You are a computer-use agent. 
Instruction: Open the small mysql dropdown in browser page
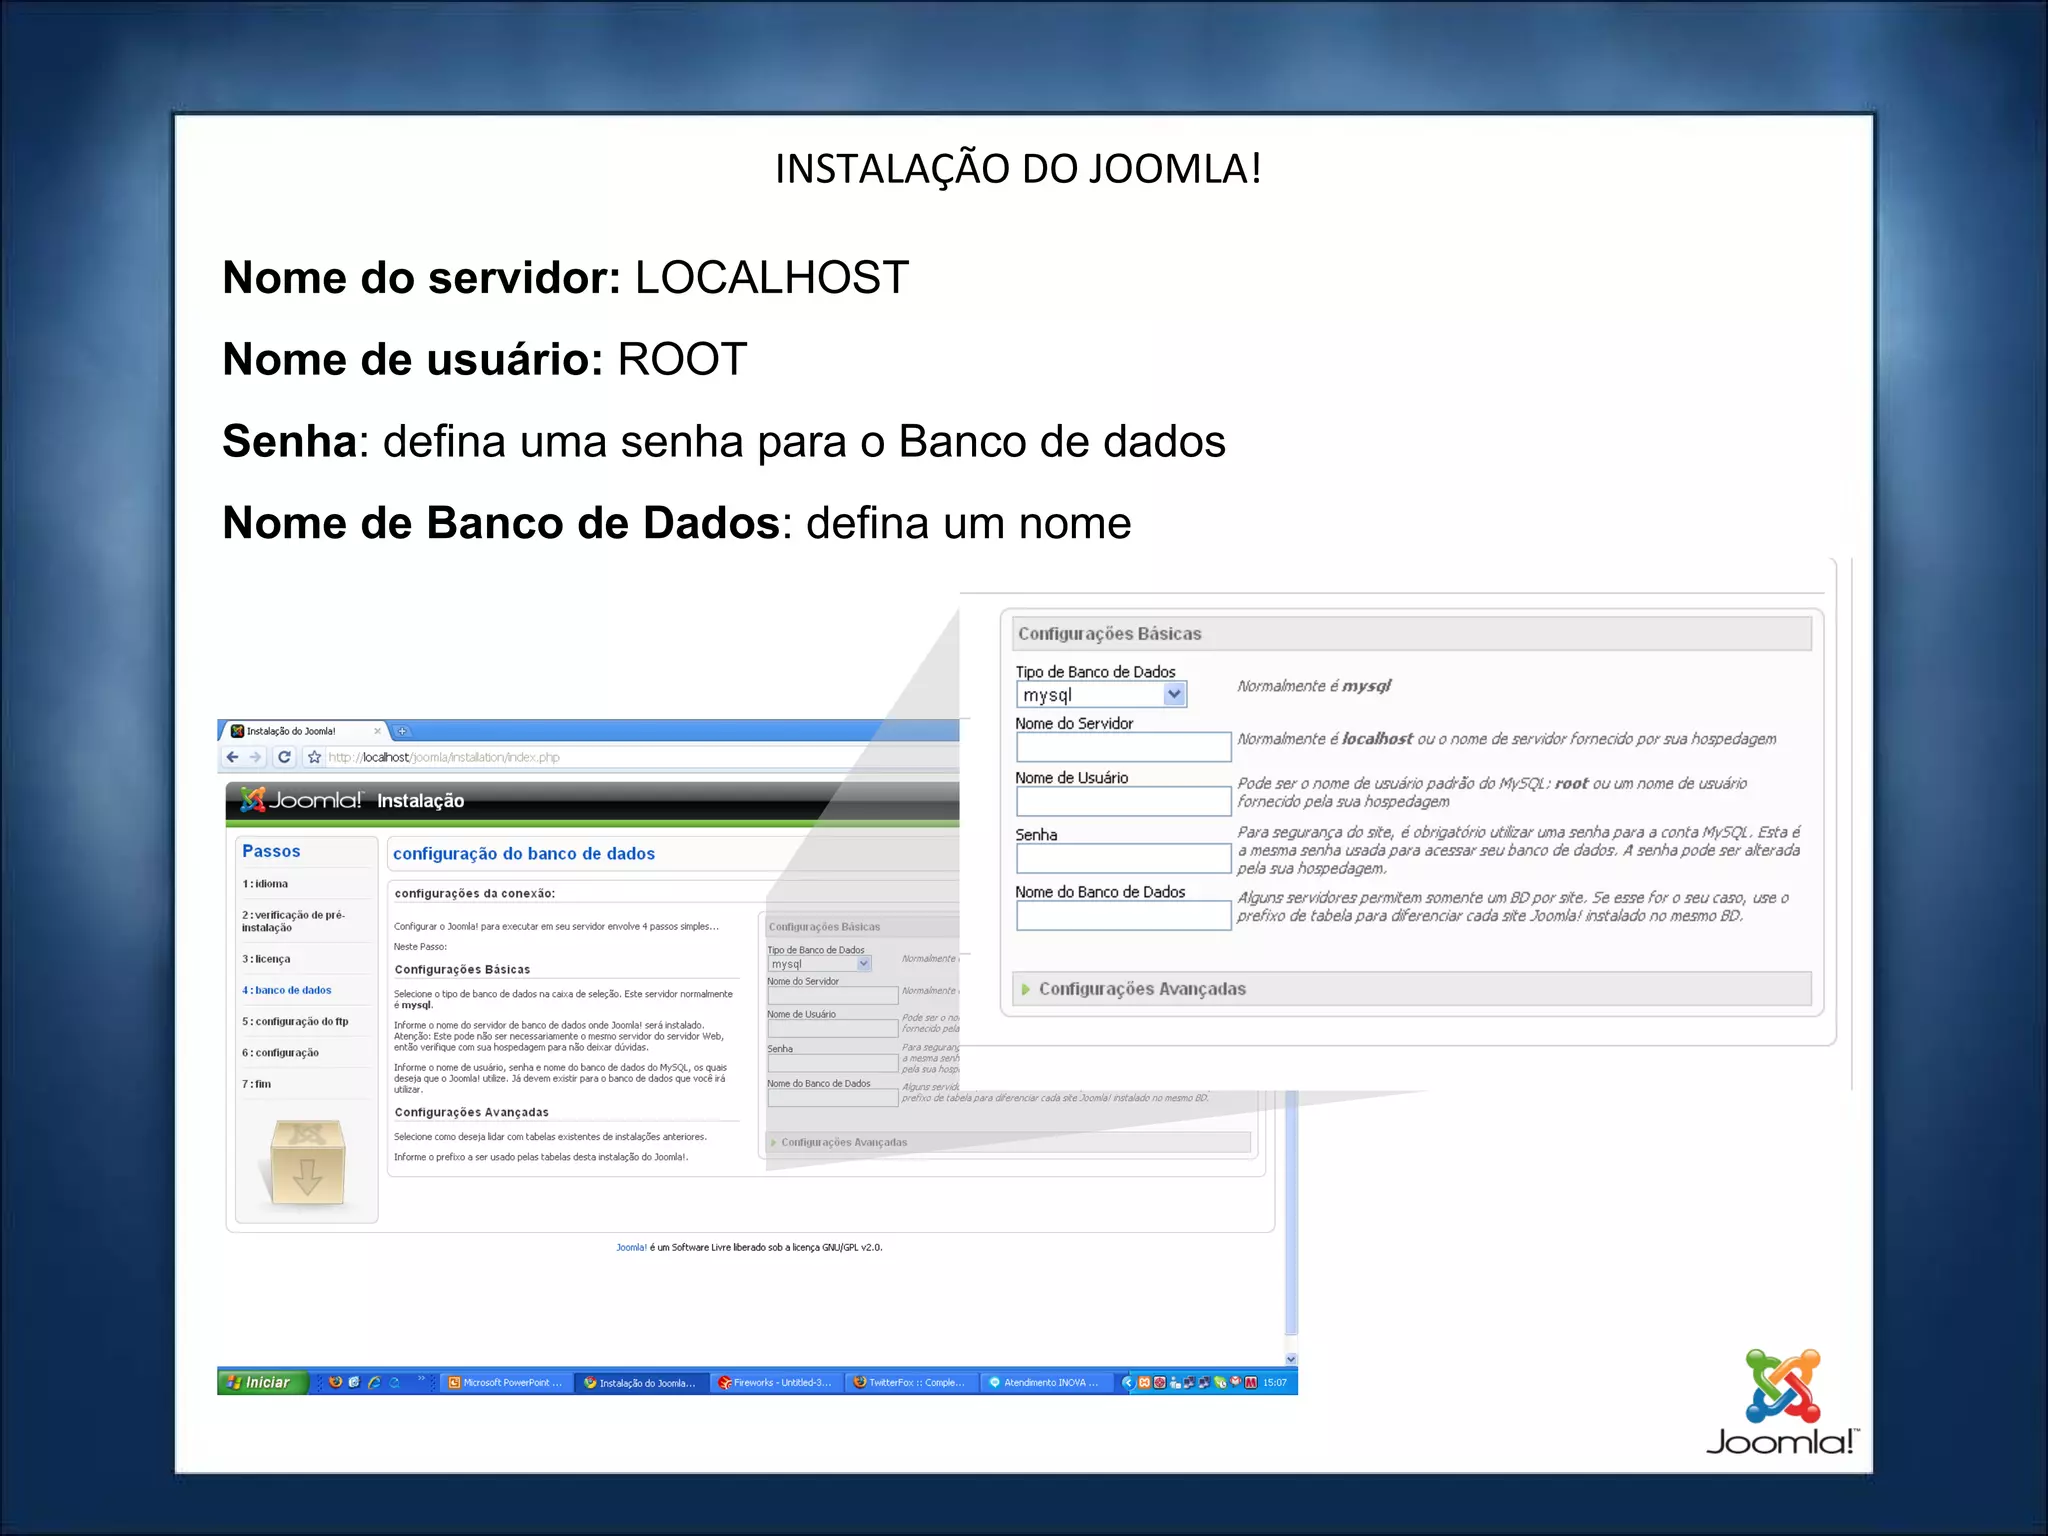pyautogui.click(x=820, y=964)
